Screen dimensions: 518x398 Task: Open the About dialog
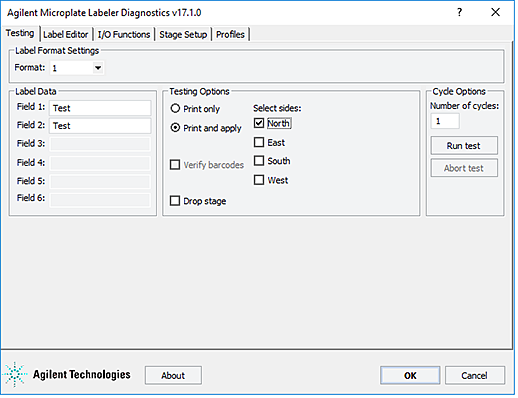point(173,375)
